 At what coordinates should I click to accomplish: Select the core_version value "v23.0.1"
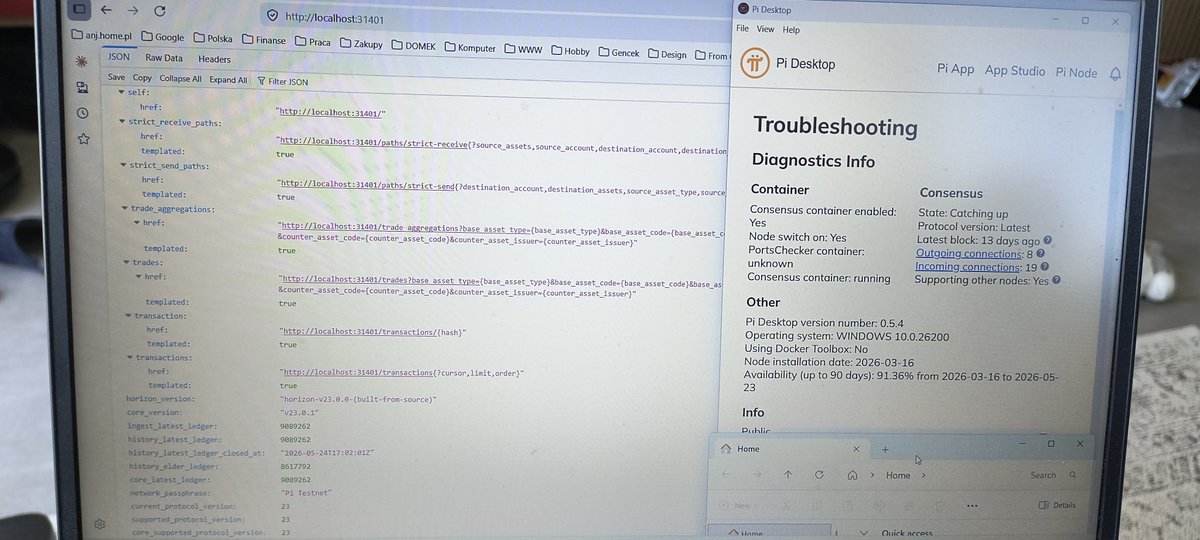pos(300,412)
